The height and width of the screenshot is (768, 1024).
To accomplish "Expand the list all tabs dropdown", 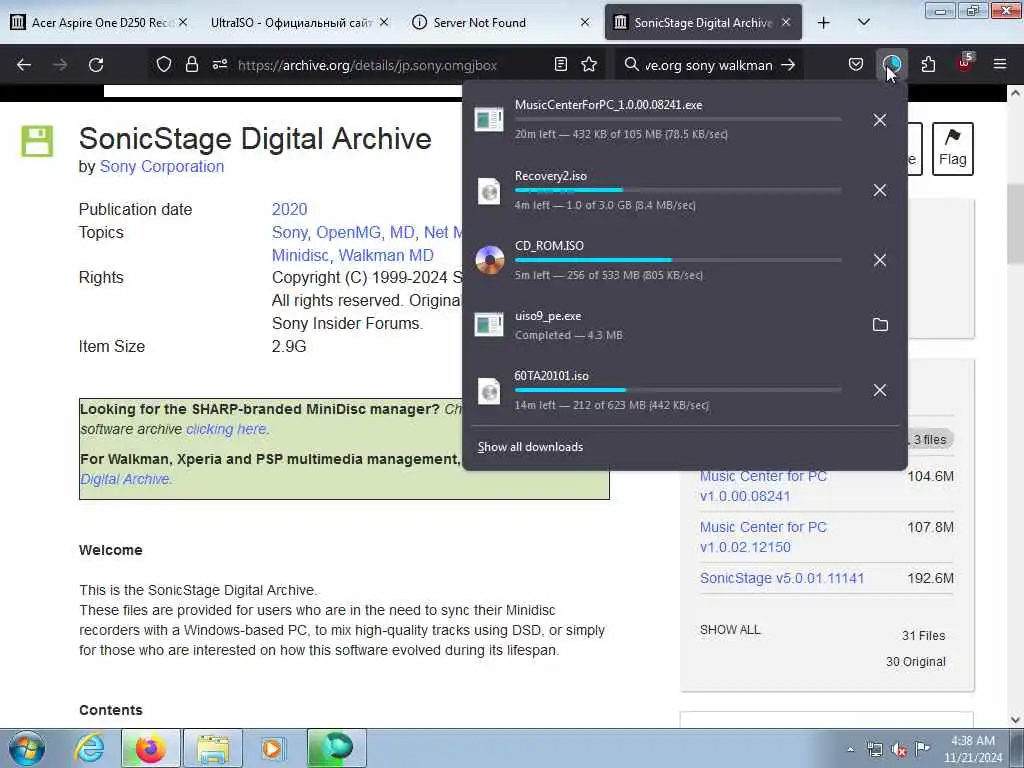I will tap(863, 22).
